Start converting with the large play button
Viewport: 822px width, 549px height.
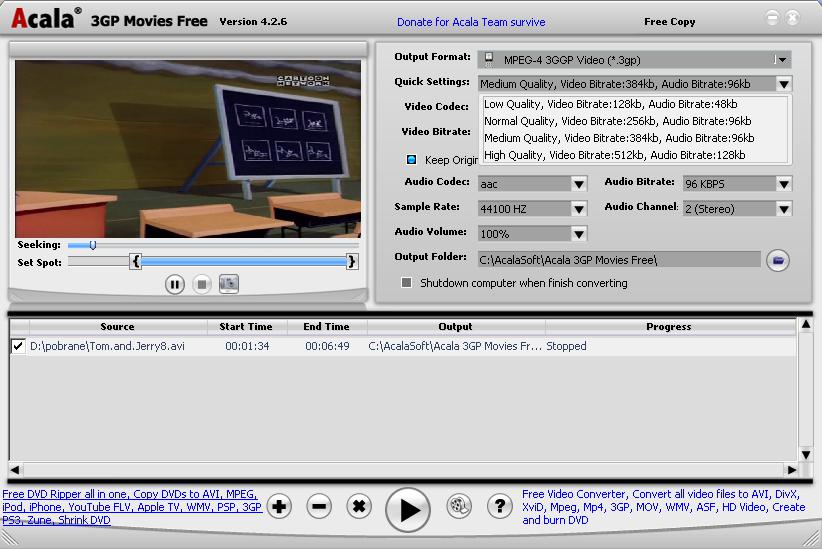click(x=408, y=510)
